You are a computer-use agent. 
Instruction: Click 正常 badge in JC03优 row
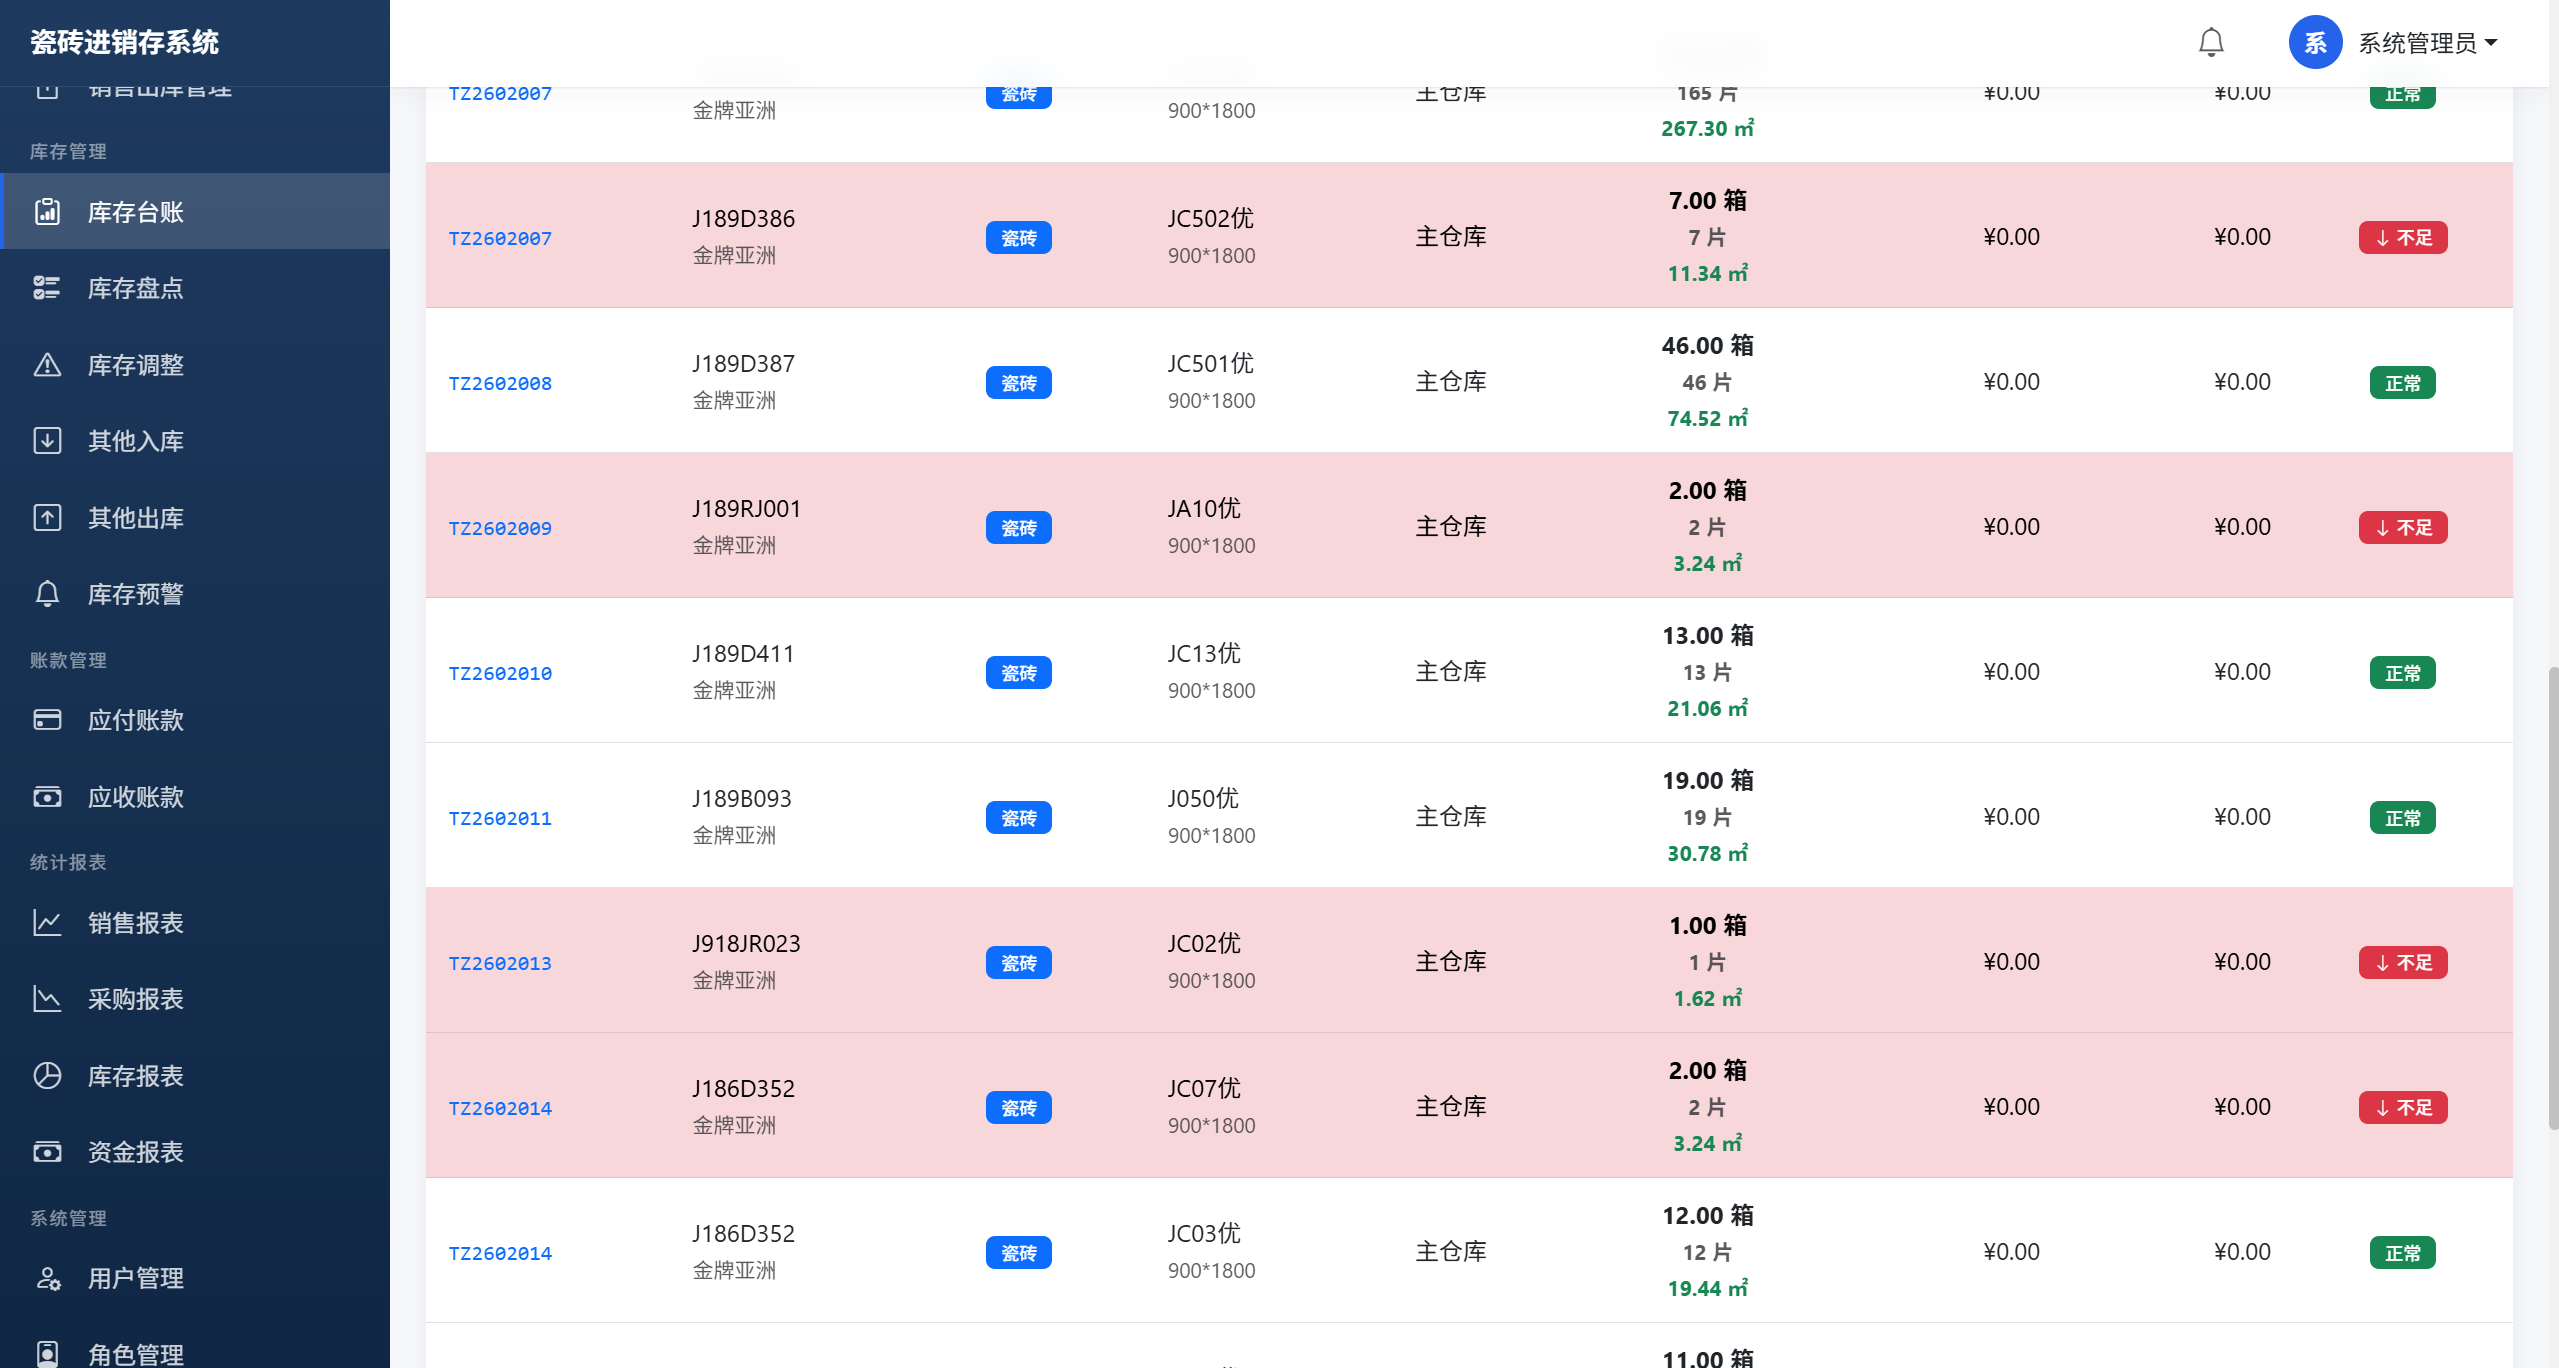pyautogui.click(x=2403, y=1253)
